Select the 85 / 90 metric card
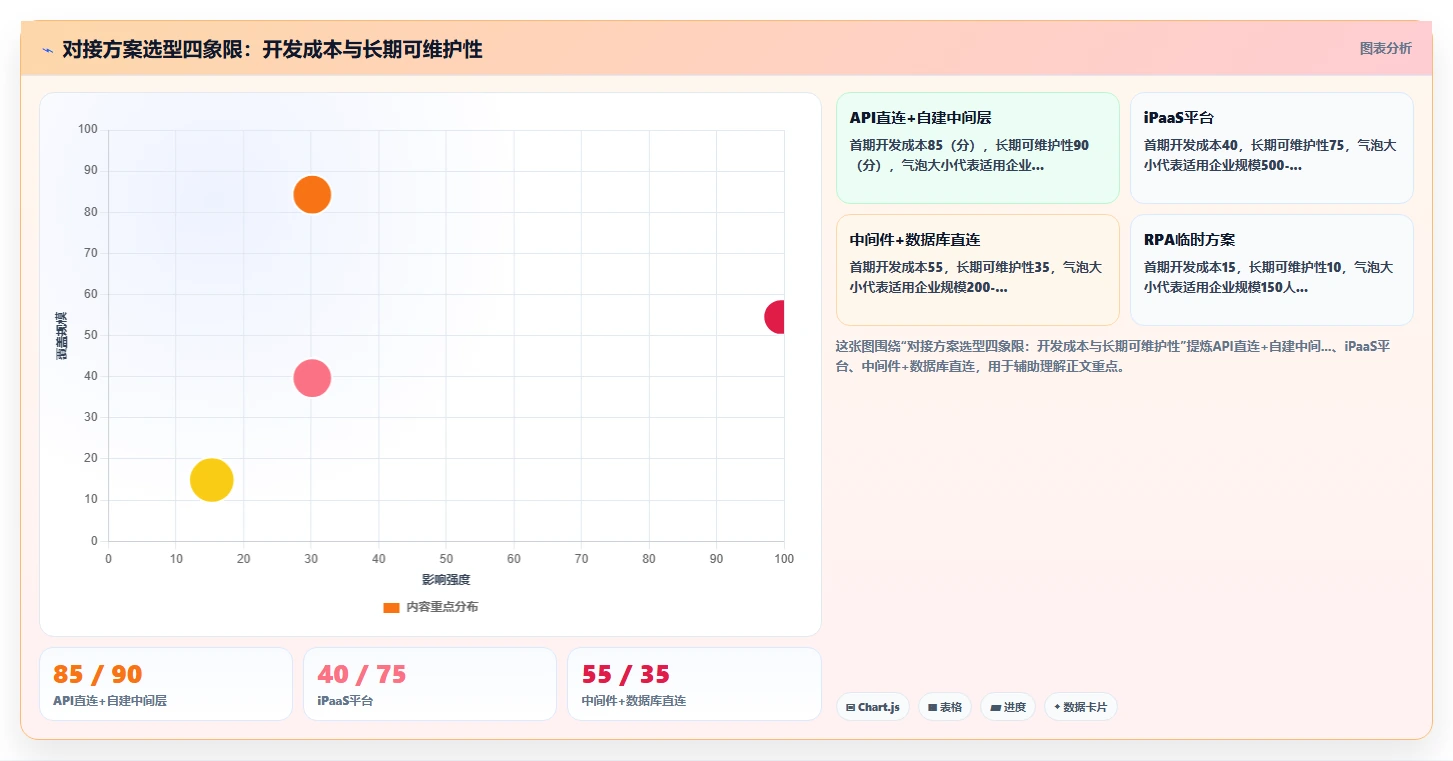Image resolution: width=1453 pixels, height=761 pixels. (x=166, y=684)
